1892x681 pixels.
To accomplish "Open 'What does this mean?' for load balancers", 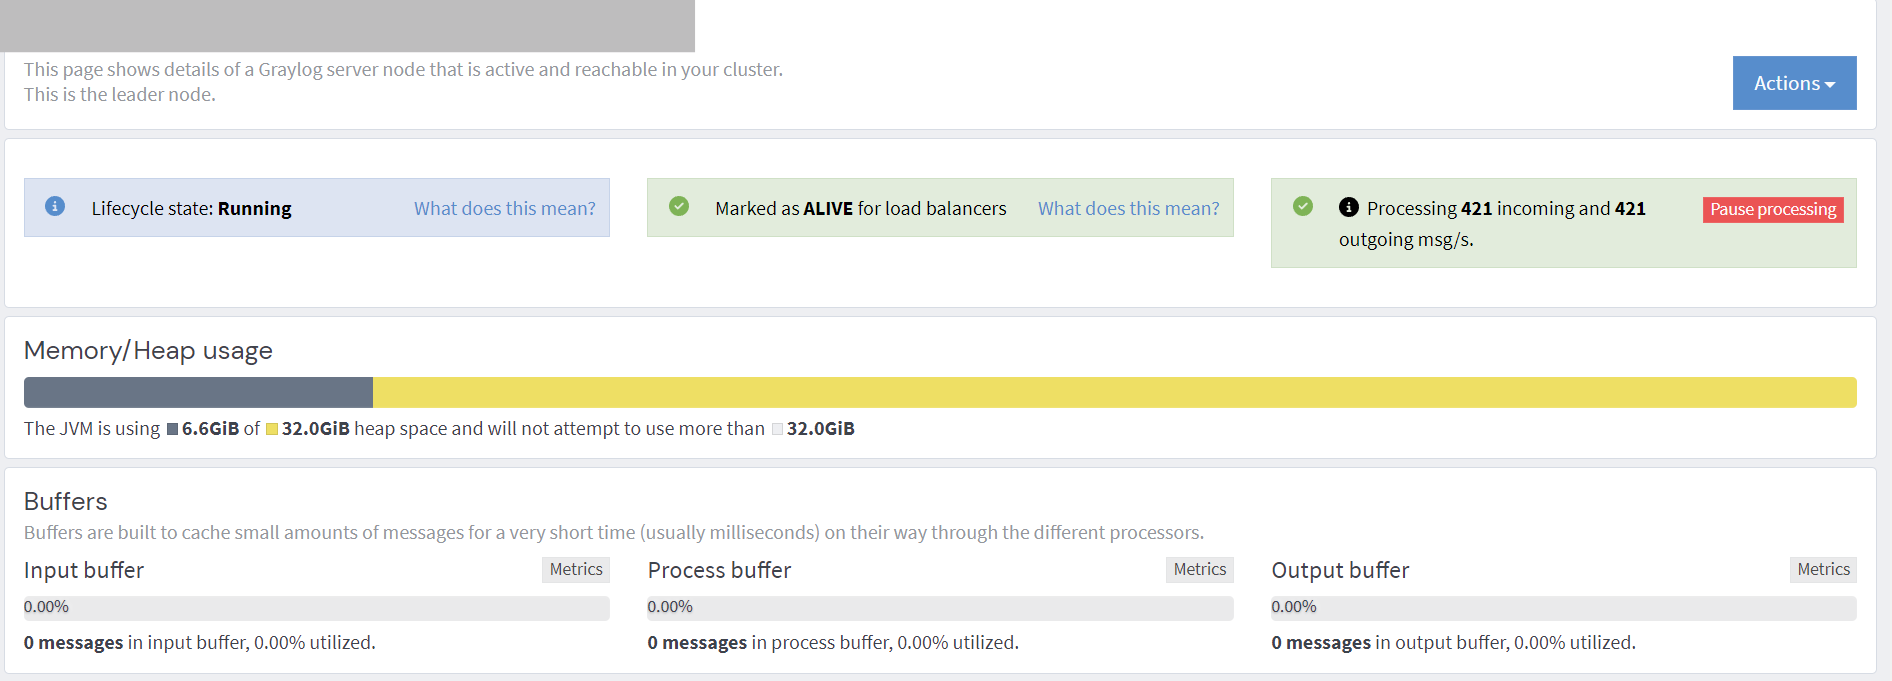I will (x=1128, y=208).
